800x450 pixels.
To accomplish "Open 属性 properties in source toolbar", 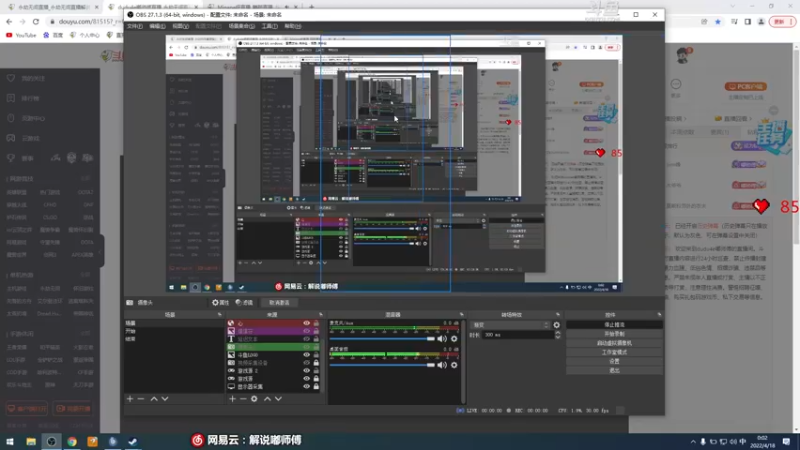I will tap(220, 303).
